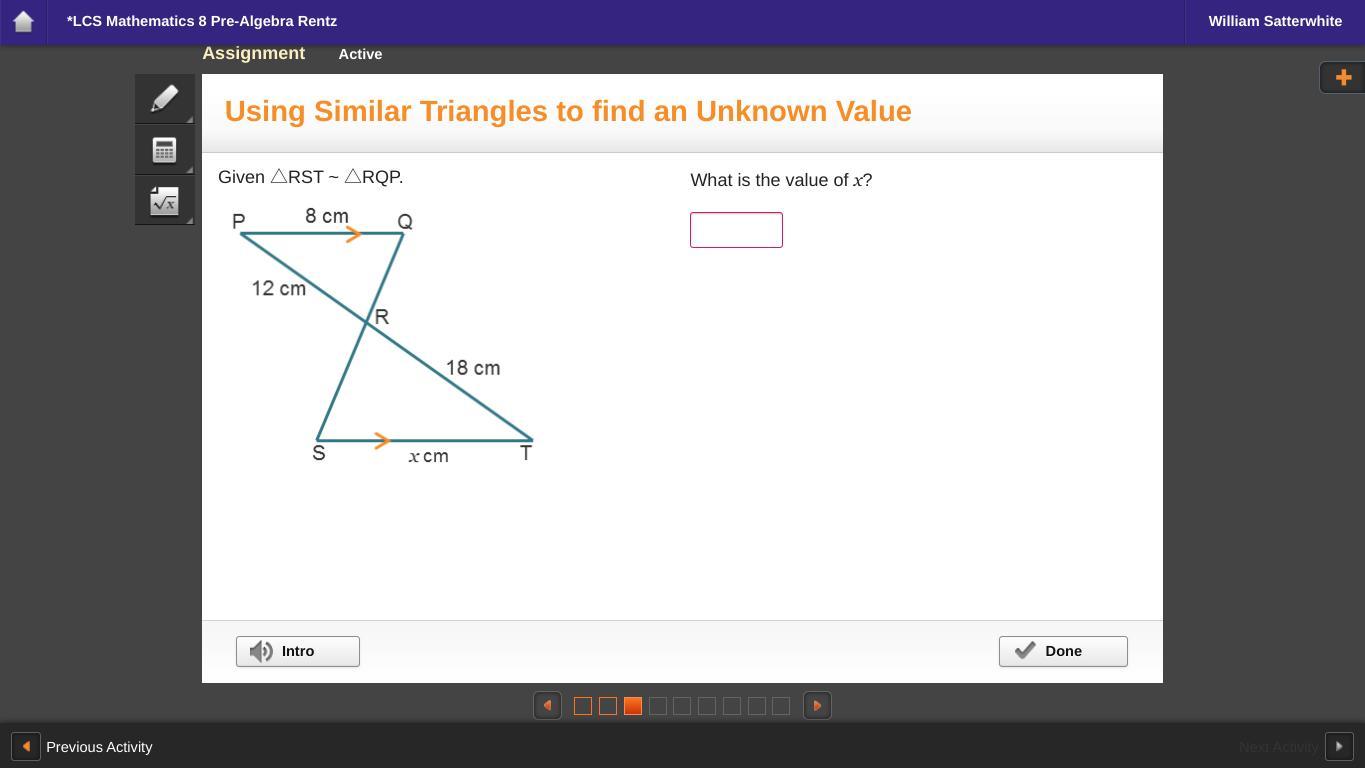Click the 12 cm label in diagram
Viewport: 1365px width, 768px height.
point(279,288)
